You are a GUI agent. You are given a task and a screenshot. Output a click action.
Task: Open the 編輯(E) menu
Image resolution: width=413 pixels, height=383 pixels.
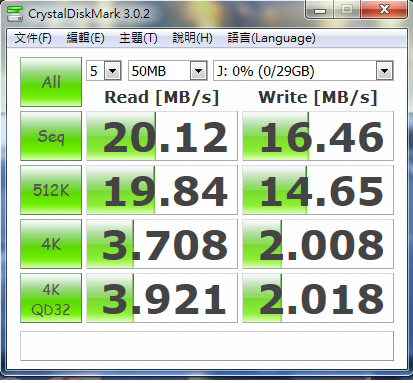pos(86,38)
